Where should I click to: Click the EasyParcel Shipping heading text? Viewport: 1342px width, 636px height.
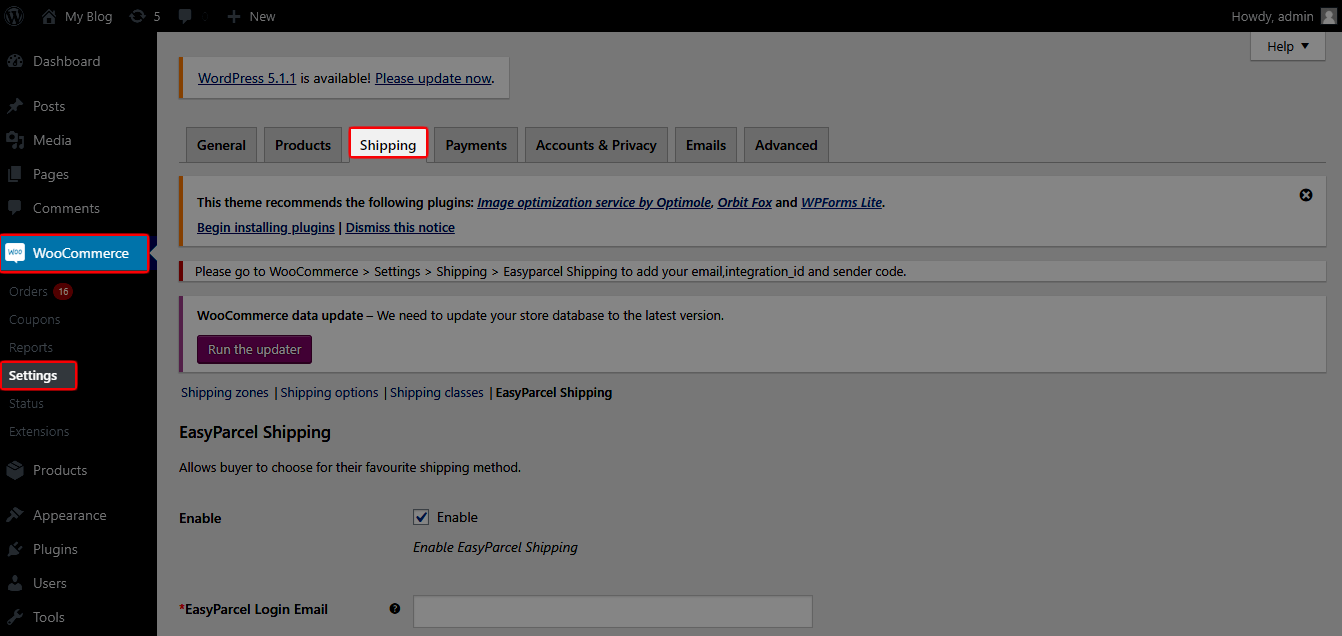[x=255, y=433]
